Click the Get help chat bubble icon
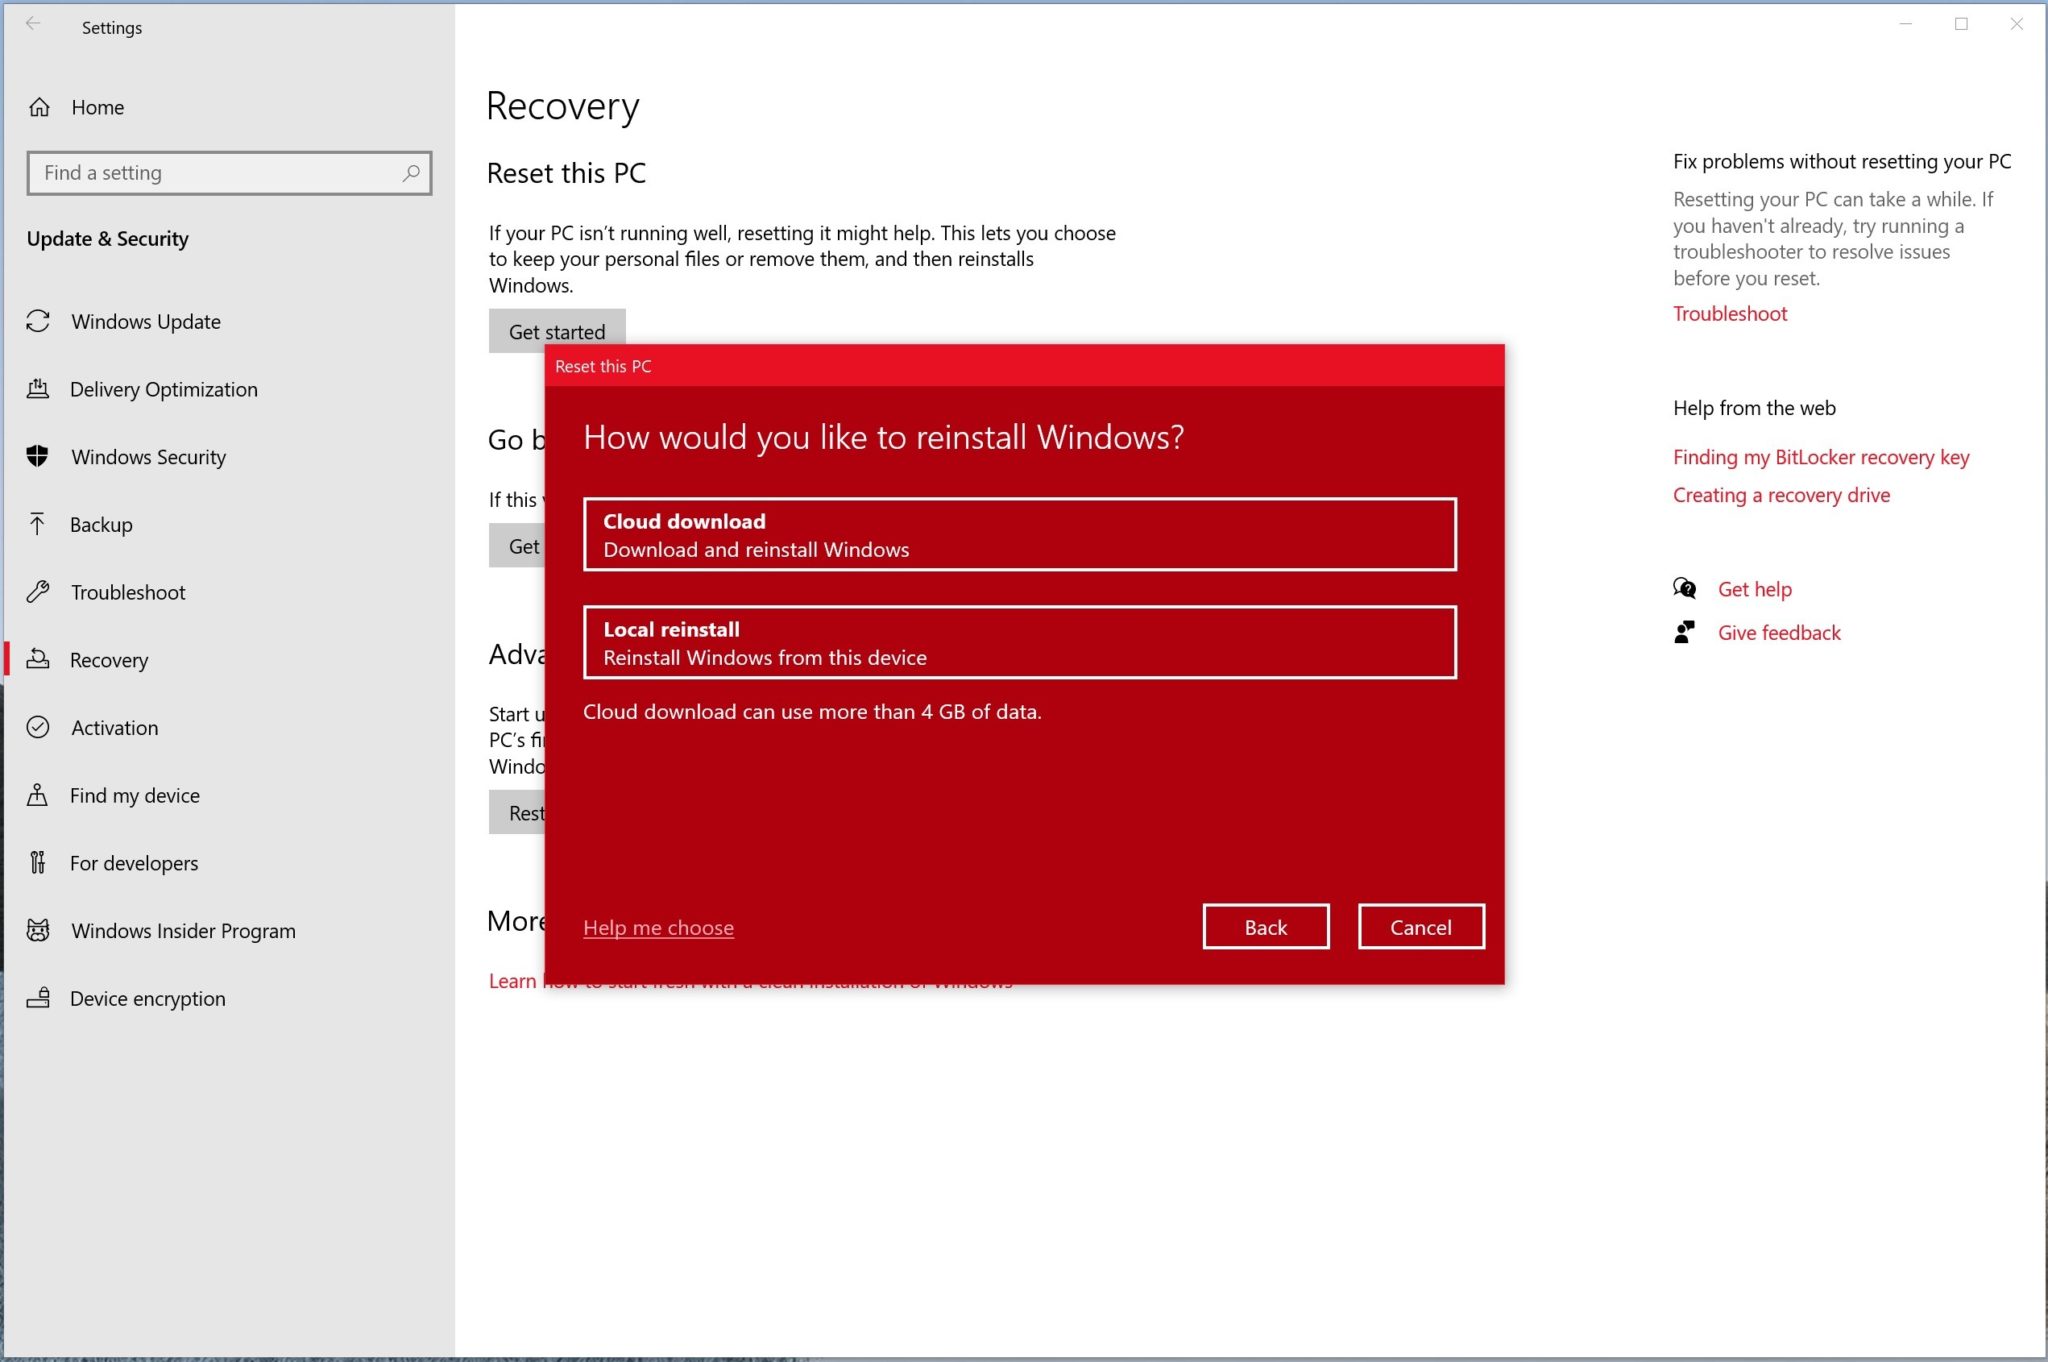The width and height of the screenshot is (2048, 1362). [1685, 588]
